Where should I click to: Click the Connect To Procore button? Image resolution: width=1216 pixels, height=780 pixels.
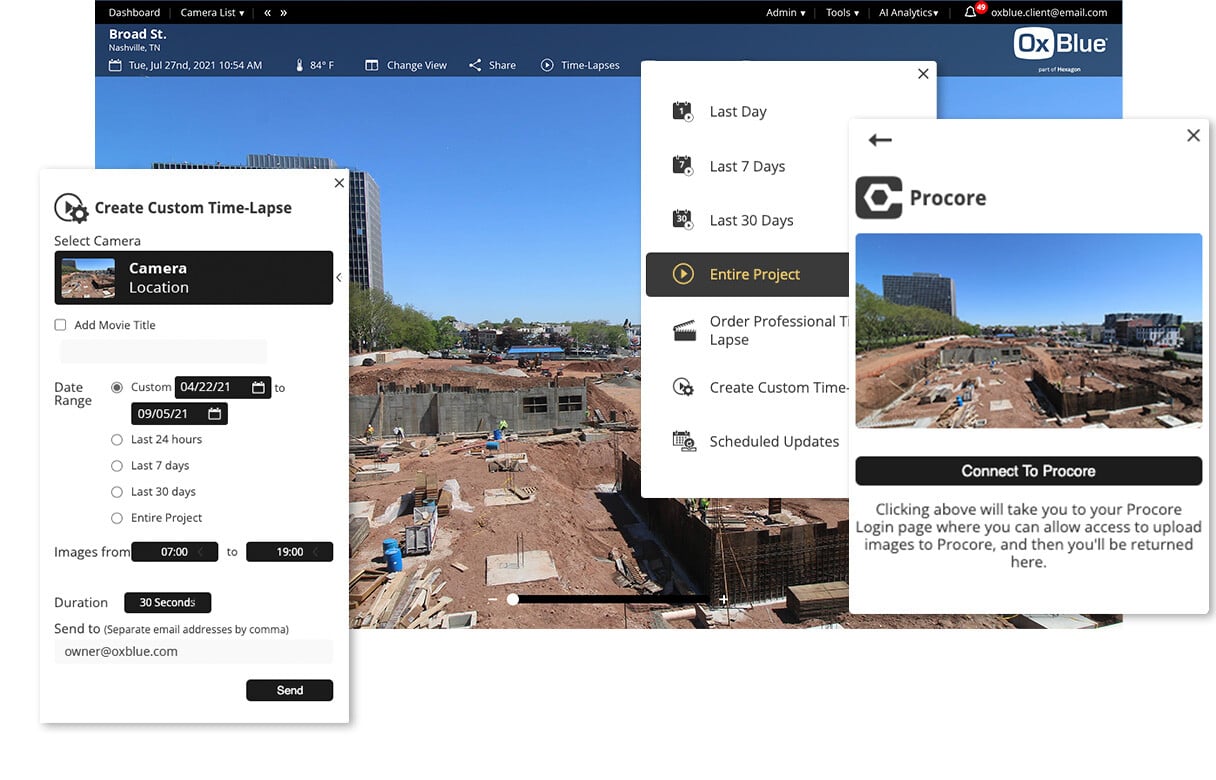1028,471
